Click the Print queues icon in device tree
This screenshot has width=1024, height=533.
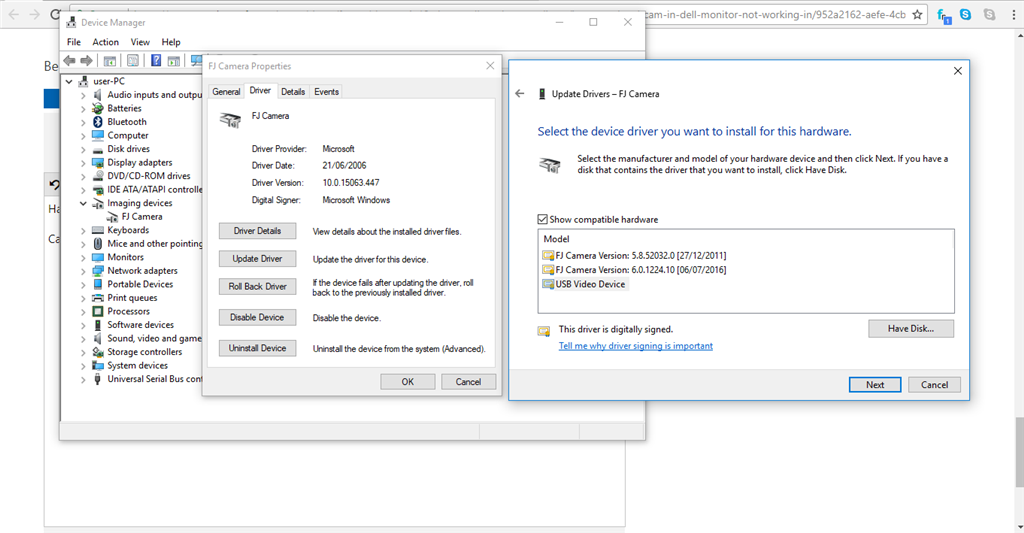98,297
